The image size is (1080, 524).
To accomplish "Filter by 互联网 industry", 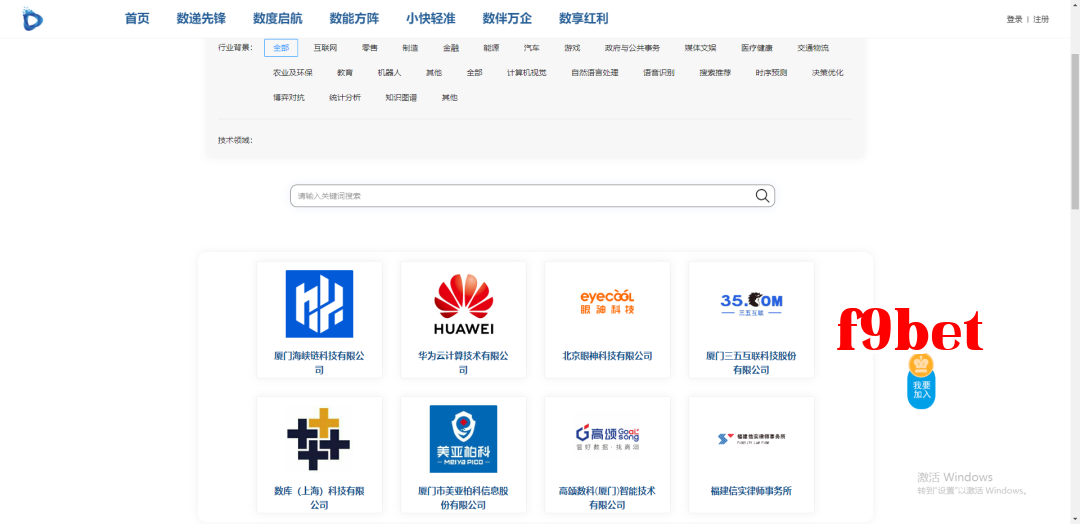I will click(325, 48).
